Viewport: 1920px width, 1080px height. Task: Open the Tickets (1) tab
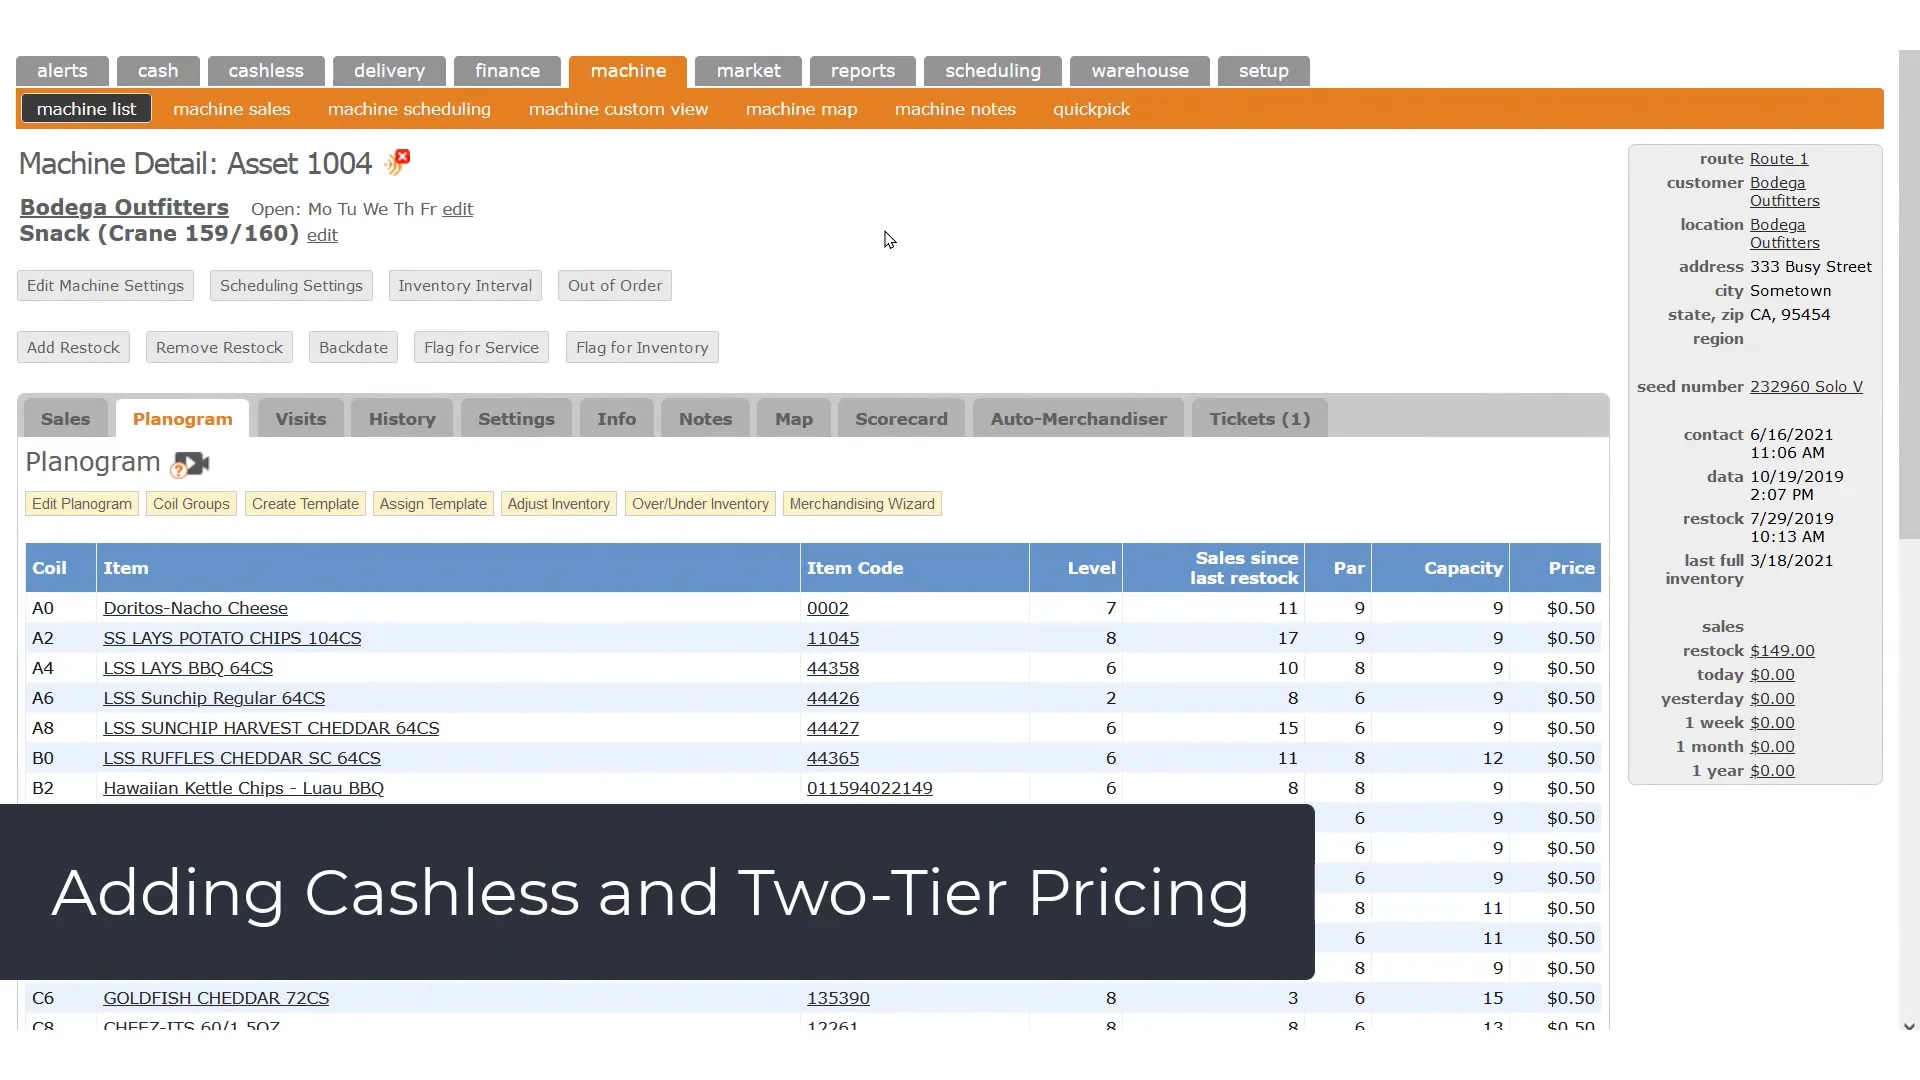1258,419
